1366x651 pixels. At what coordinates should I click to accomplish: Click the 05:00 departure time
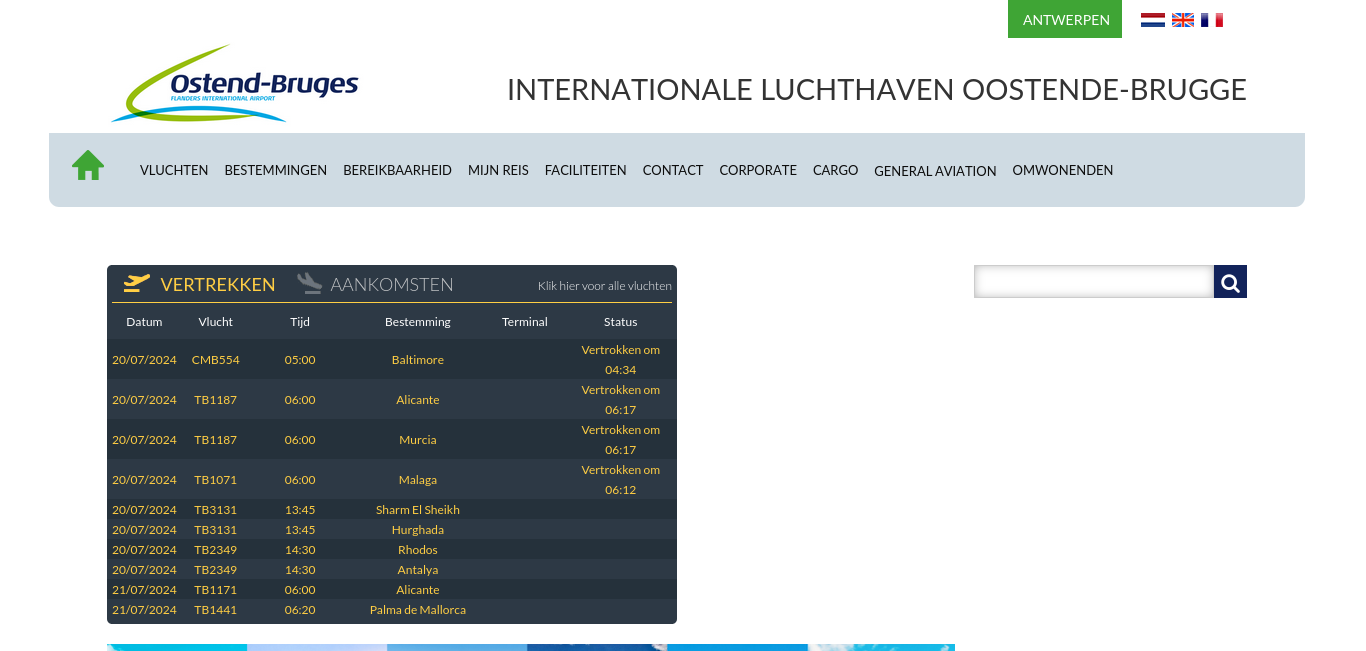300,360
